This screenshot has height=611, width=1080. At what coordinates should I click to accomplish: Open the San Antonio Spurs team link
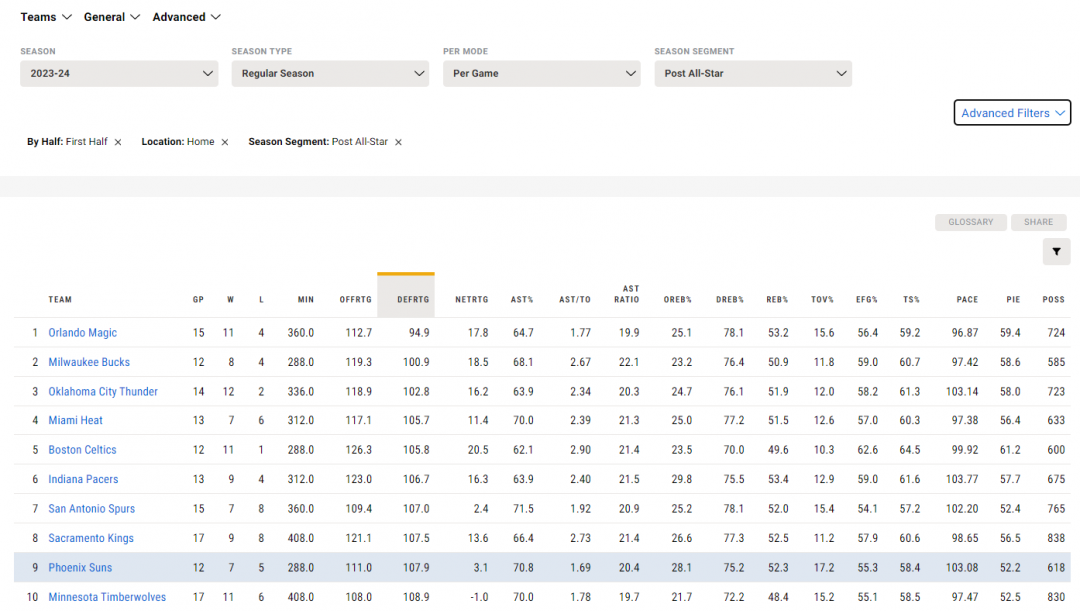[x=92, y=509]
